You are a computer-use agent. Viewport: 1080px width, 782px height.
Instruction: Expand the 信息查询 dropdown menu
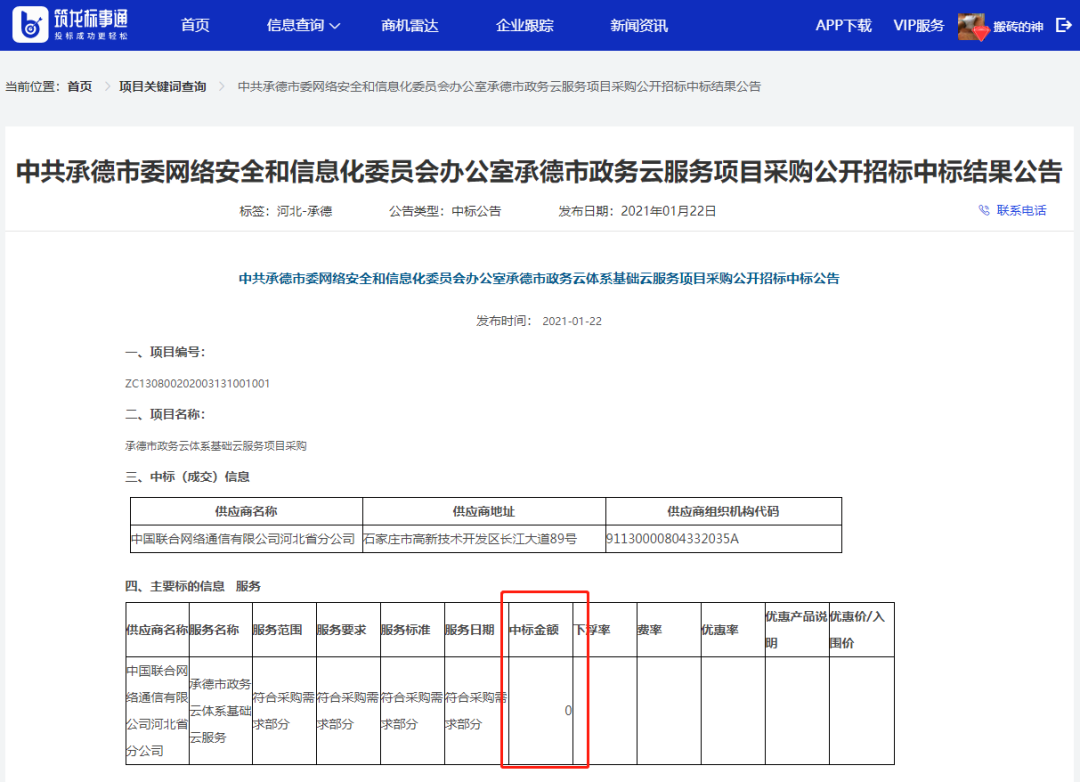tap(303, 25)
